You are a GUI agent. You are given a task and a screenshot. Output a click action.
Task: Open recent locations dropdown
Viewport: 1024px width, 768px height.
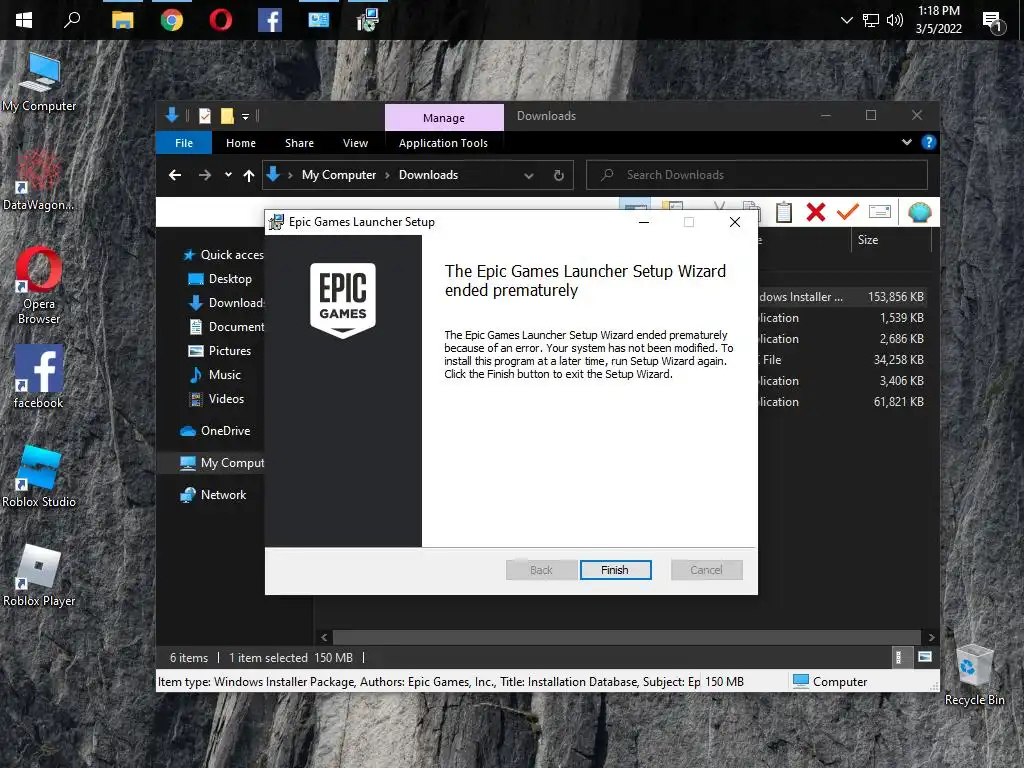click(228, 175)
